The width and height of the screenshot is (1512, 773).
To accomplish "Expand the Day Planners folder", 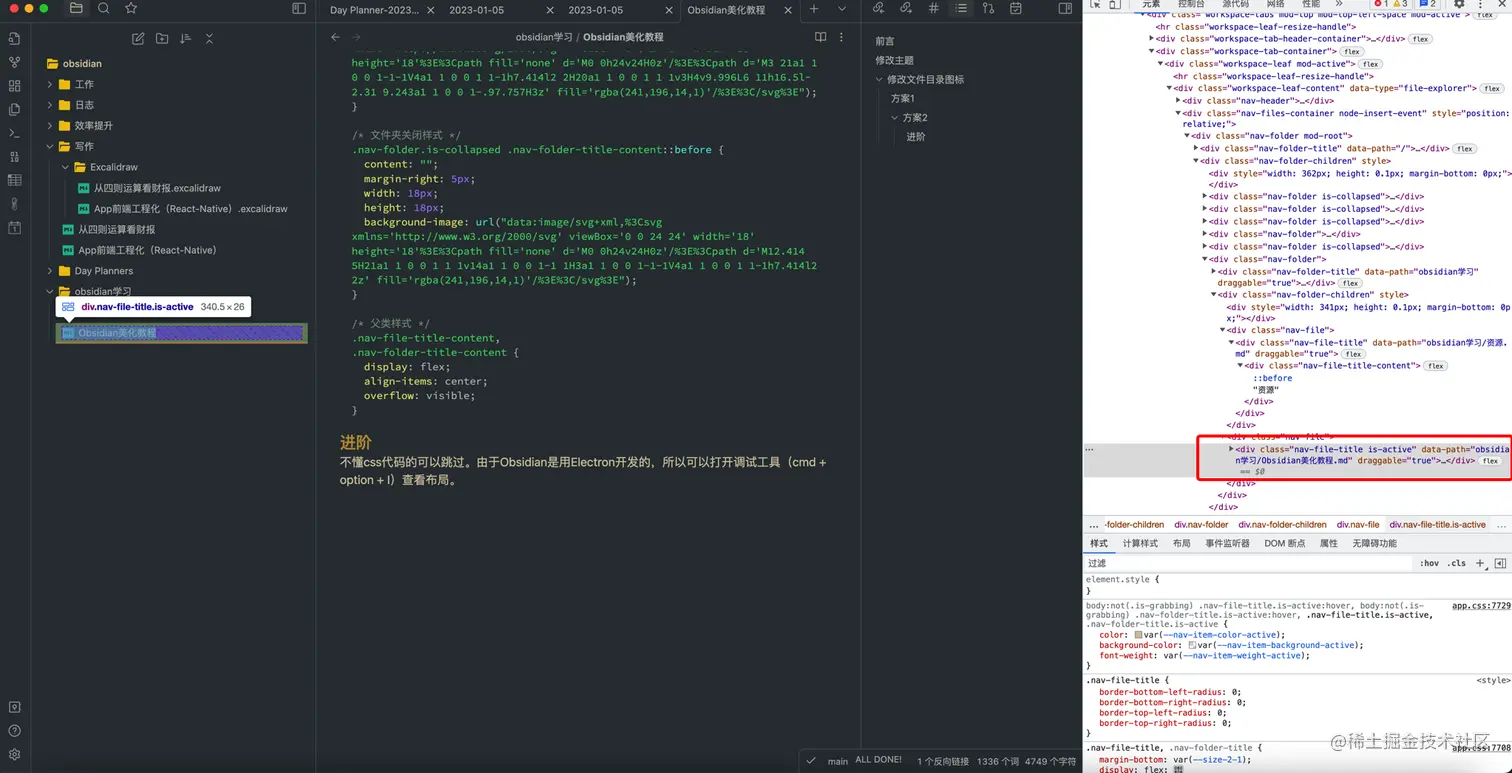I will pyautogui.click(x=50, y=271).
